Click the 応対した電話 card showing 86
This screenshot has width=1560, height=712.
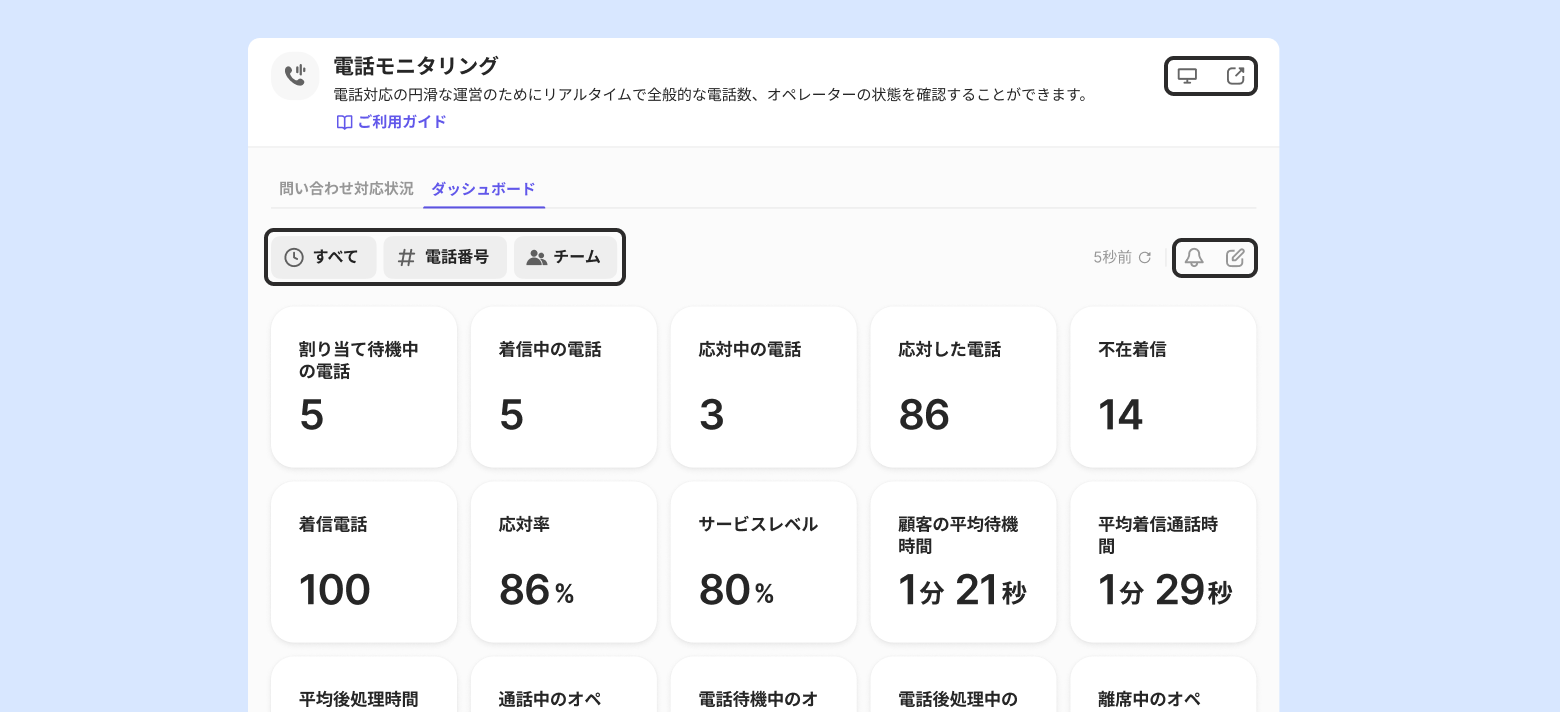[964, 387]
